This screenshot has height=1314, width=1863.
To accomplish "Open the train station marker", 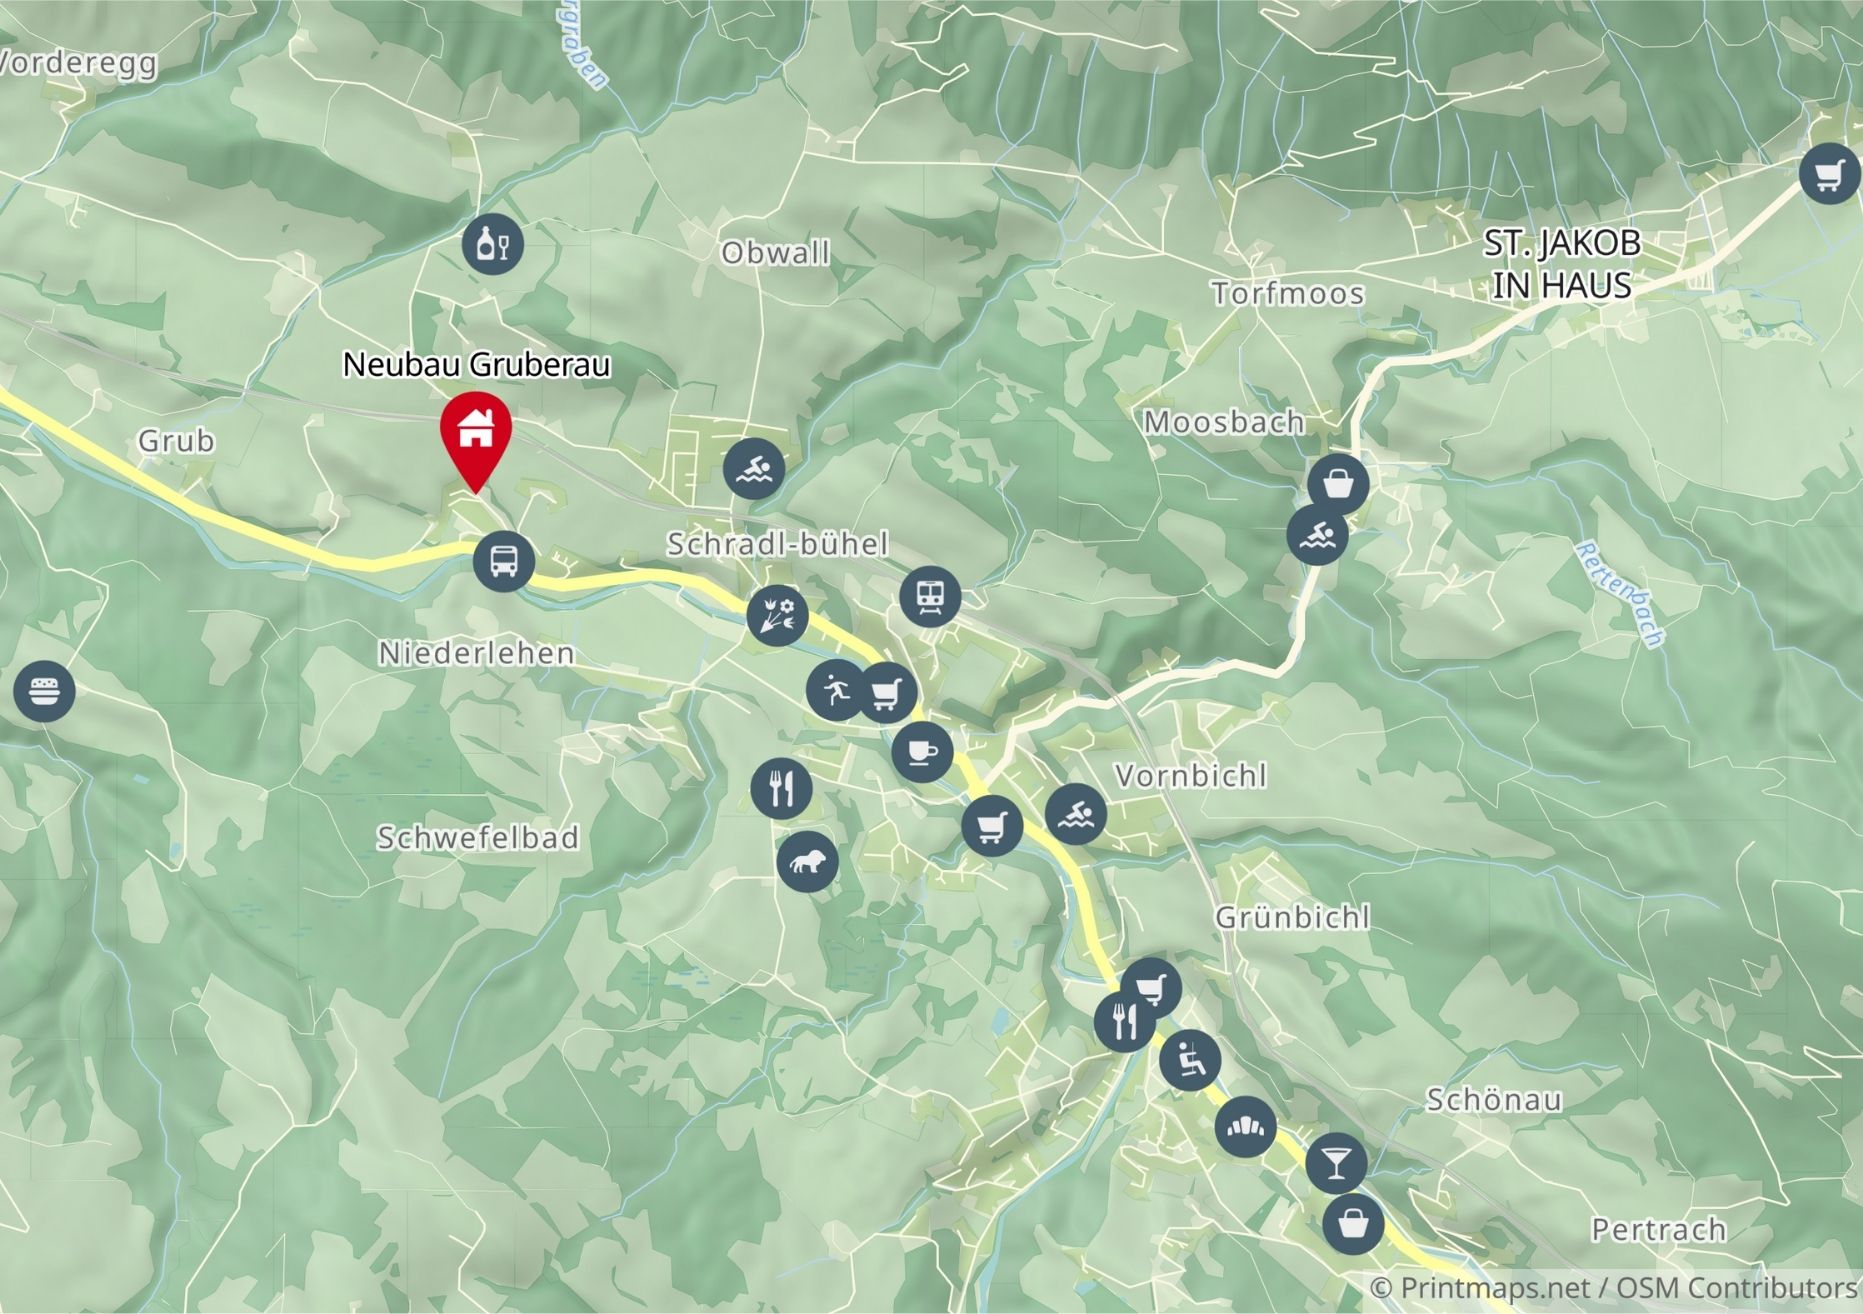I will point(931,597).
